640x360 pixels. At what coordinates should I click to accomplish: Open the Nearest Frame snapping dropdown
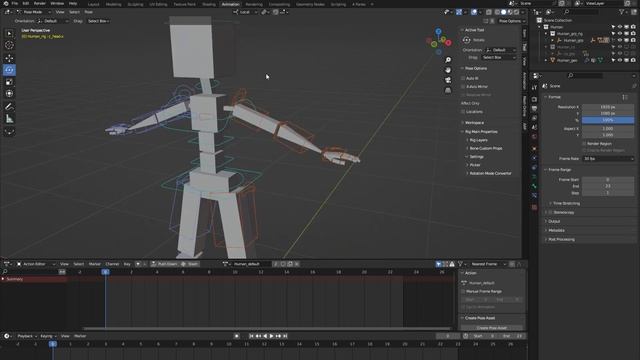(488, 264)
